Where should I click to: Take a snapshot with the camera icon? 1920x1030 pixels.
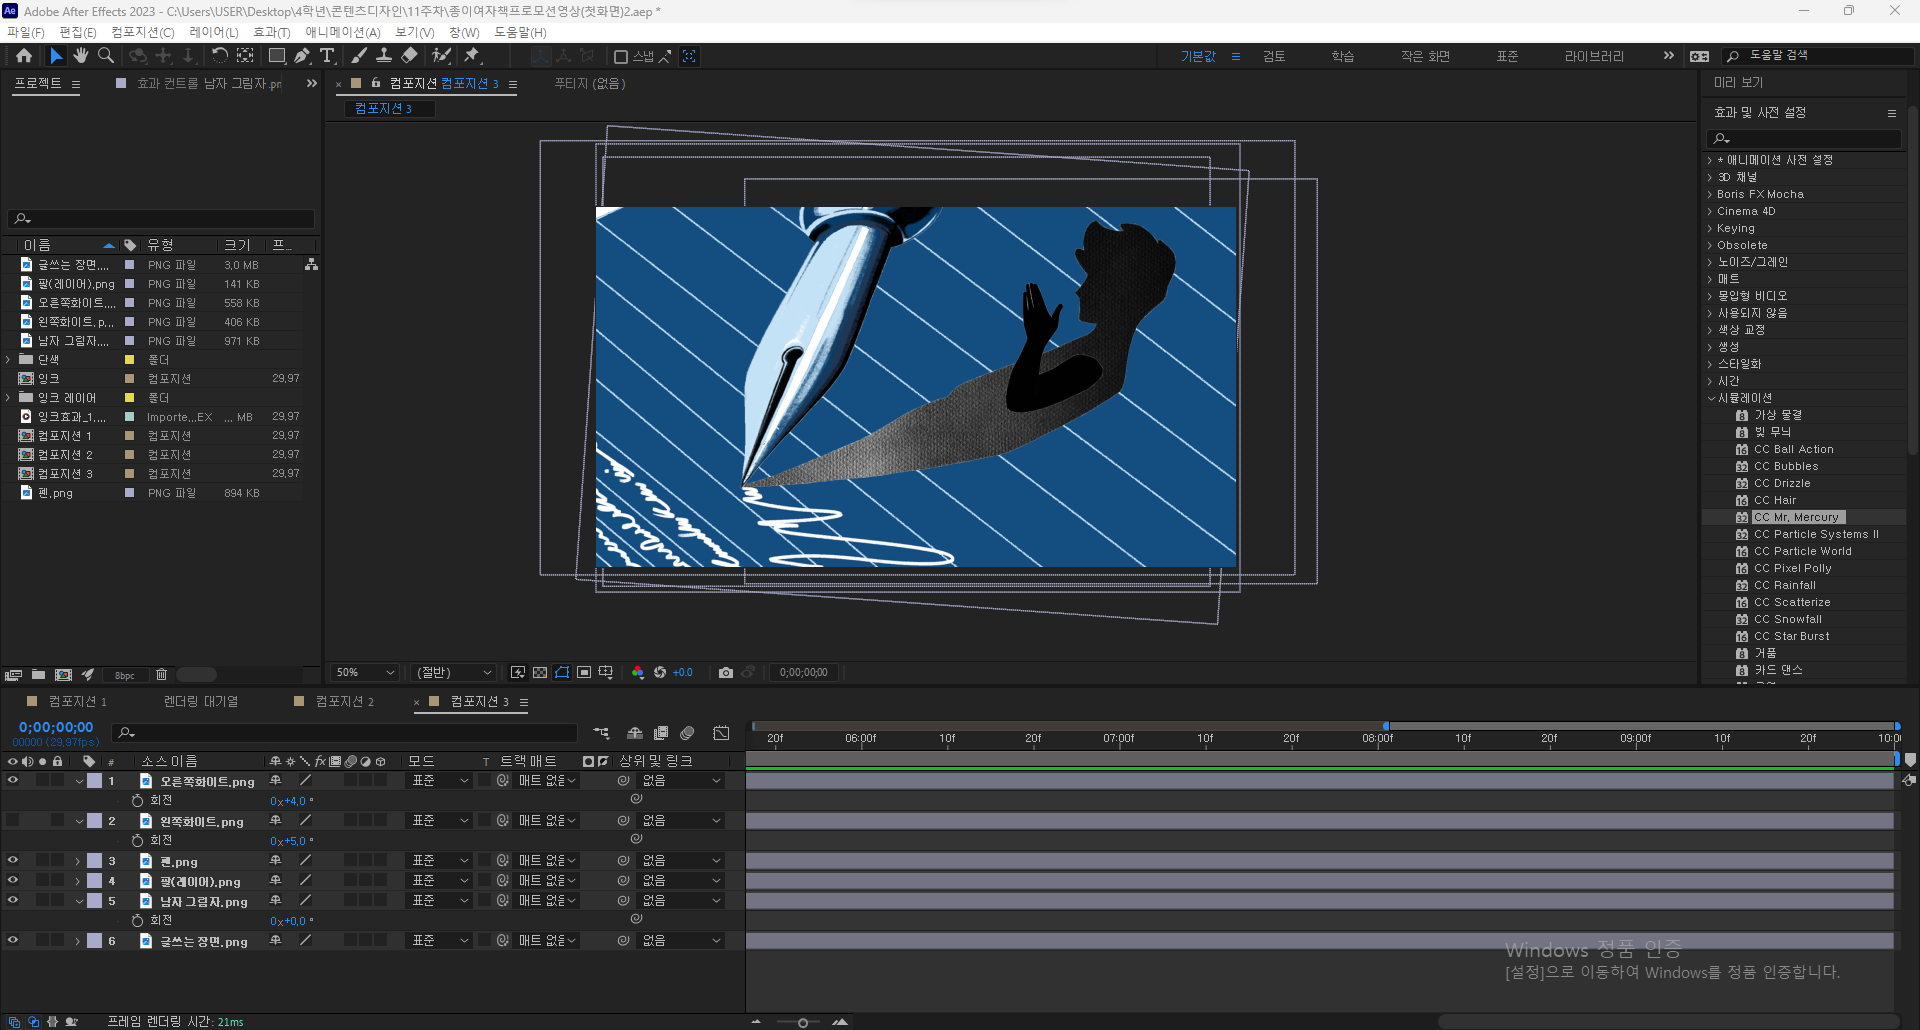coord(726,673)
